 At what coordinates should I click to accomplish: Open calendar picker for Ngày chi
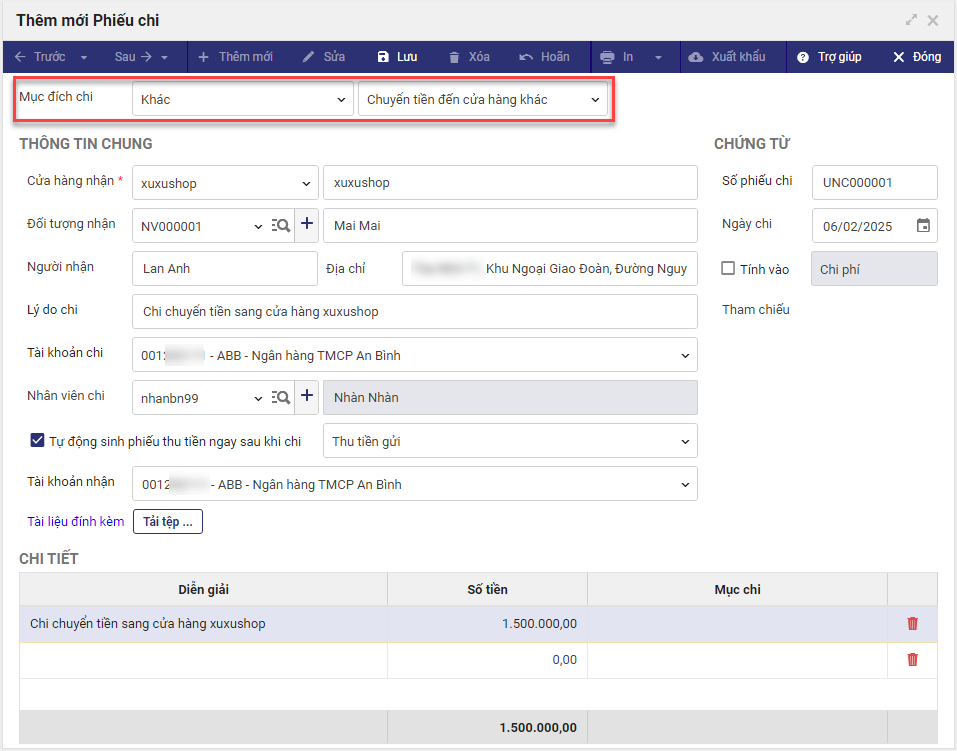923,226
